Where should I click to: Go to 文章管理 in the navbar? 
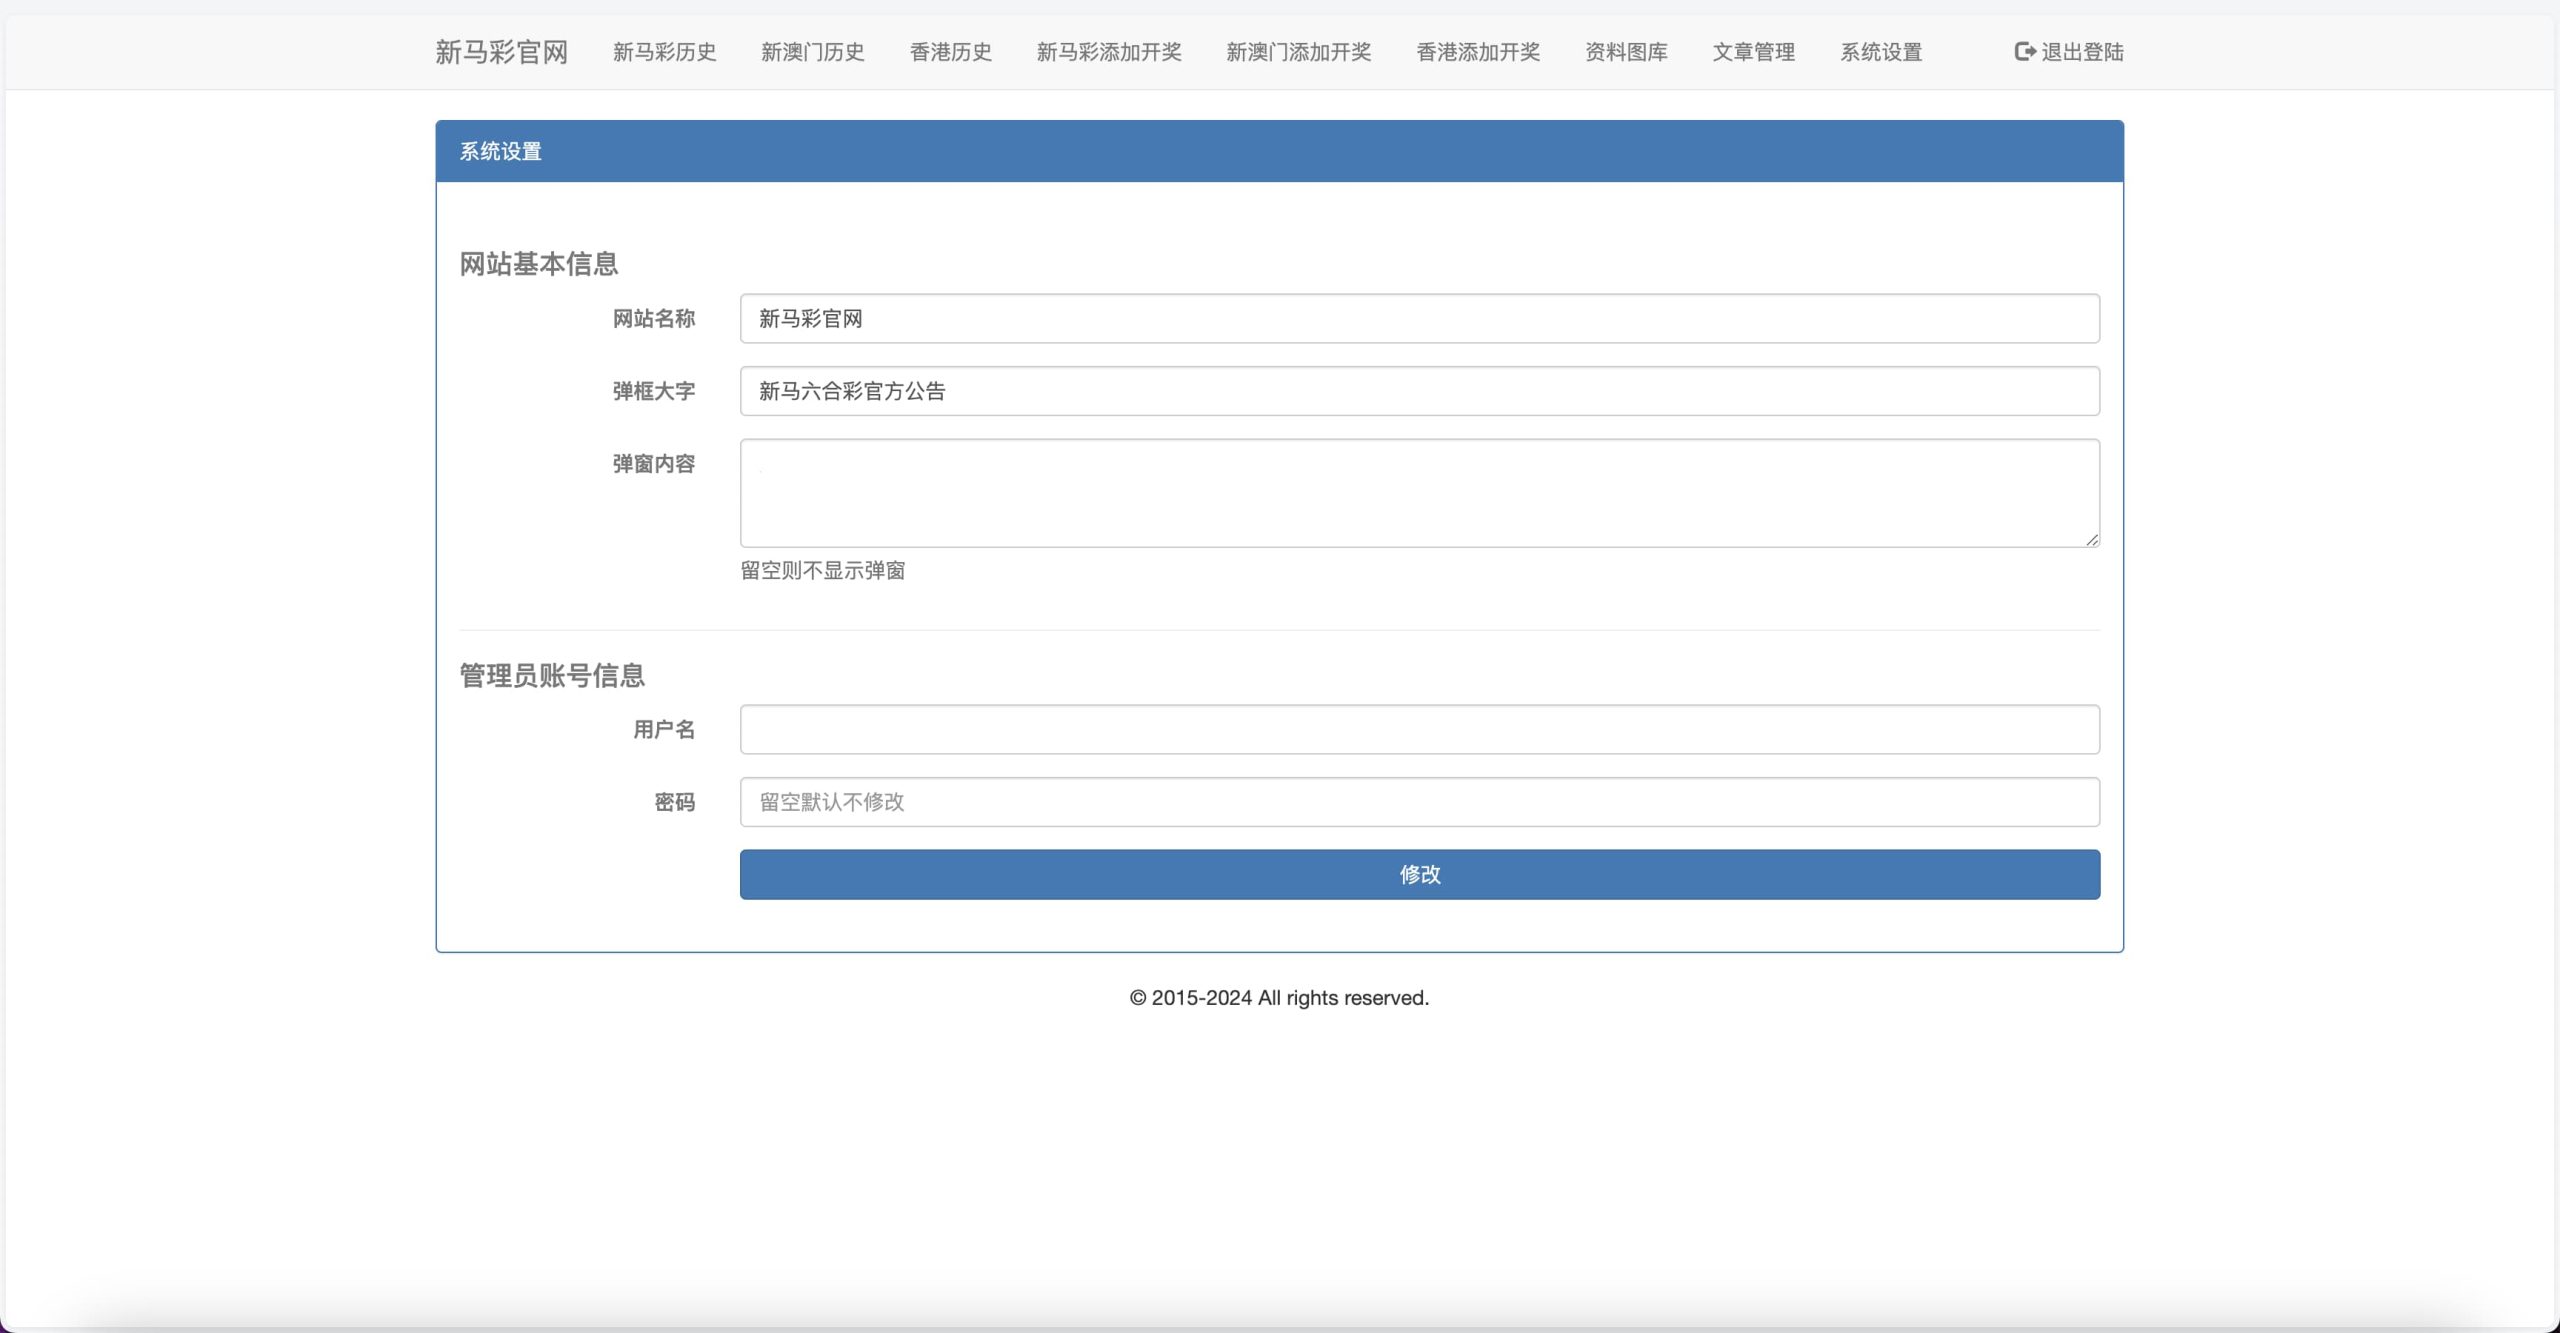1753,52
